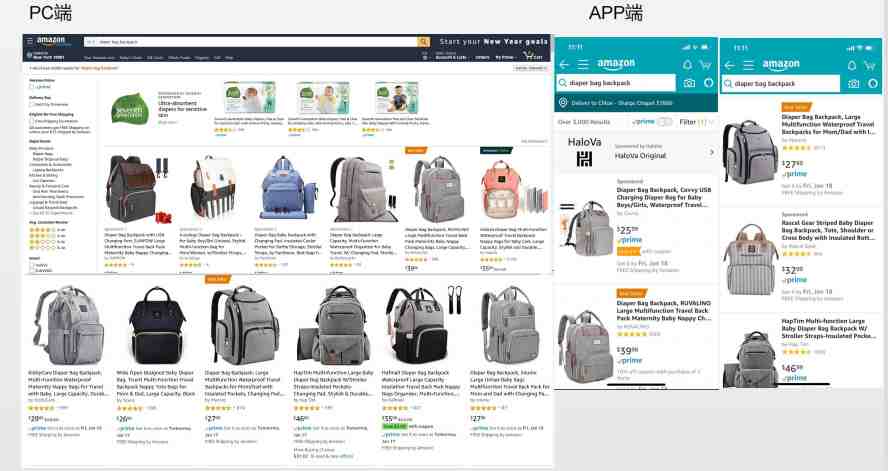Open hamburger menu in right app screen
Viewport: 888px width, 471px height.
coord(748,66)
